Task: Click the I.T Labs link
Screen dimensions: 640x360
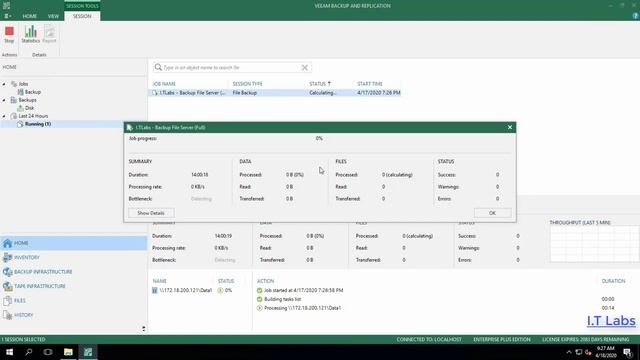Action: pos(611,321)
